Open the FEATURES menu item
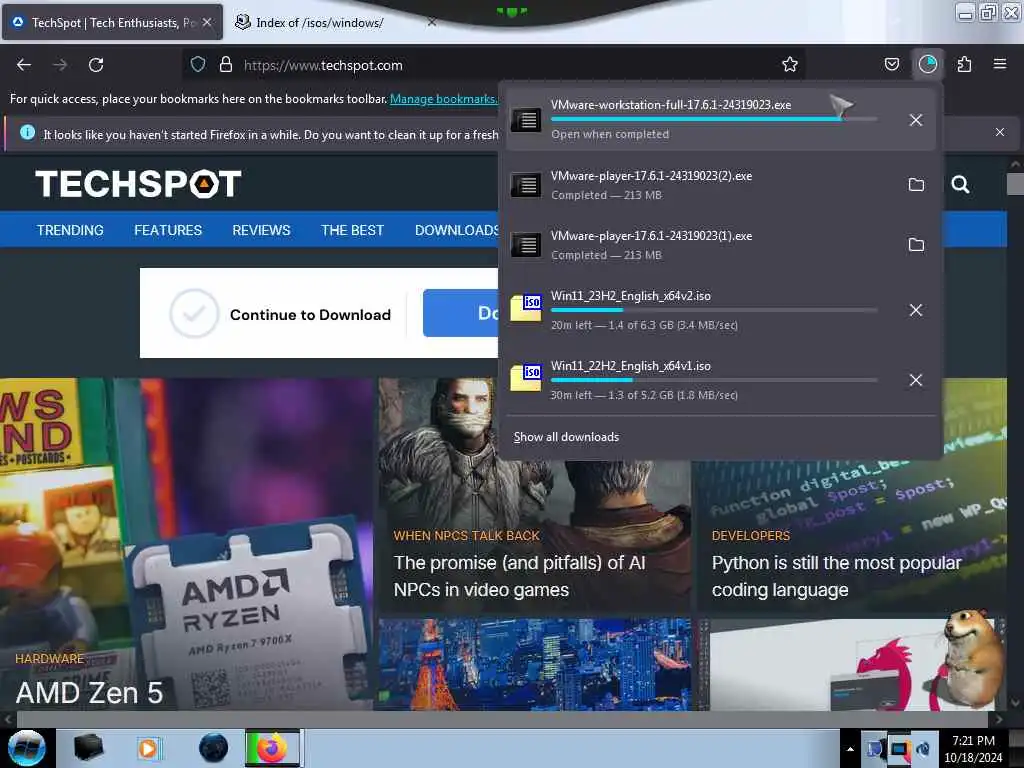 tap(168, 230)
